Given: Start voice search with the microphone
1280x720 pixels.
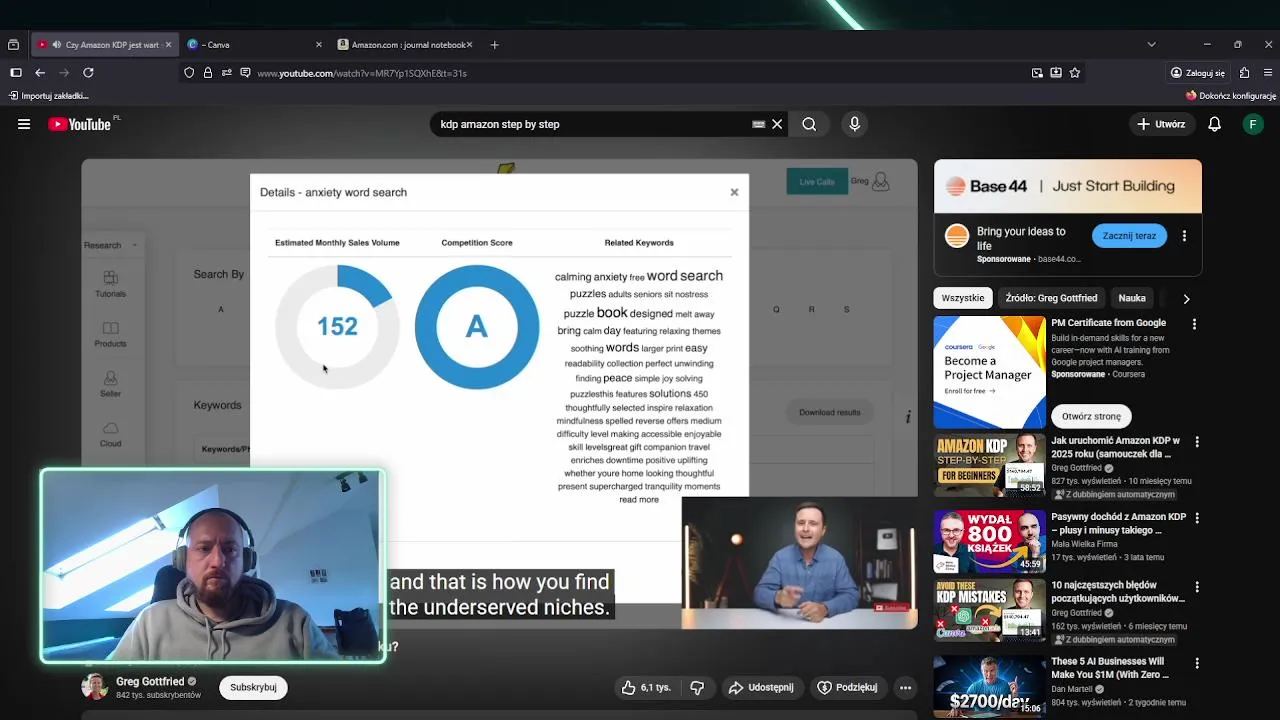Looking at the screenshot, I should coord(854,124).
